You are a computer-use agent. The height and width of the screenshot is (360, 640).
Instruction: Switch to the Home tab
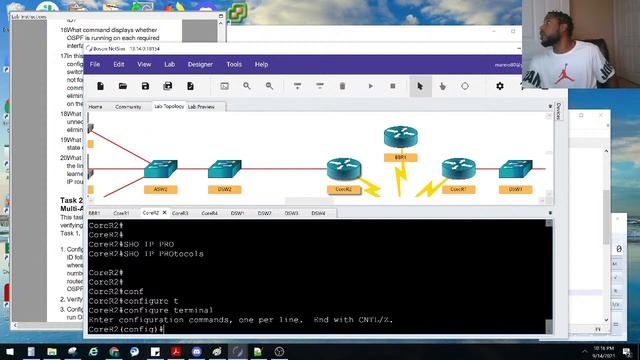tap(96, 107)
